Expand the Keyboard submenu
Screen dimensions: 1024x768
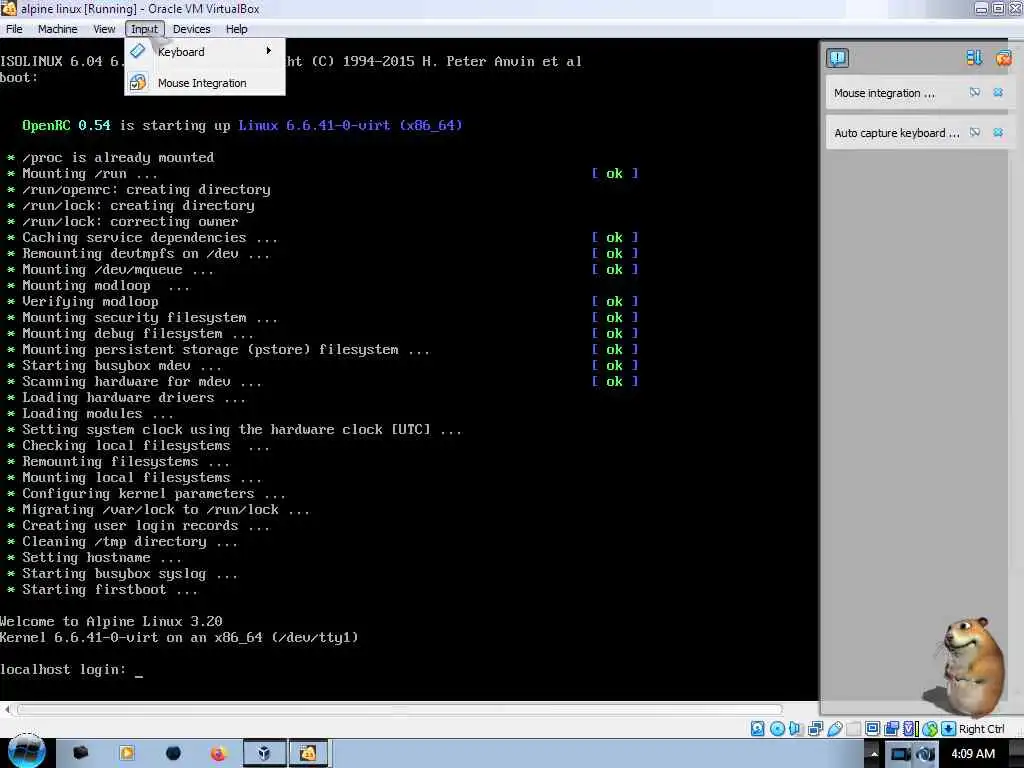click(x=205, y=52)
